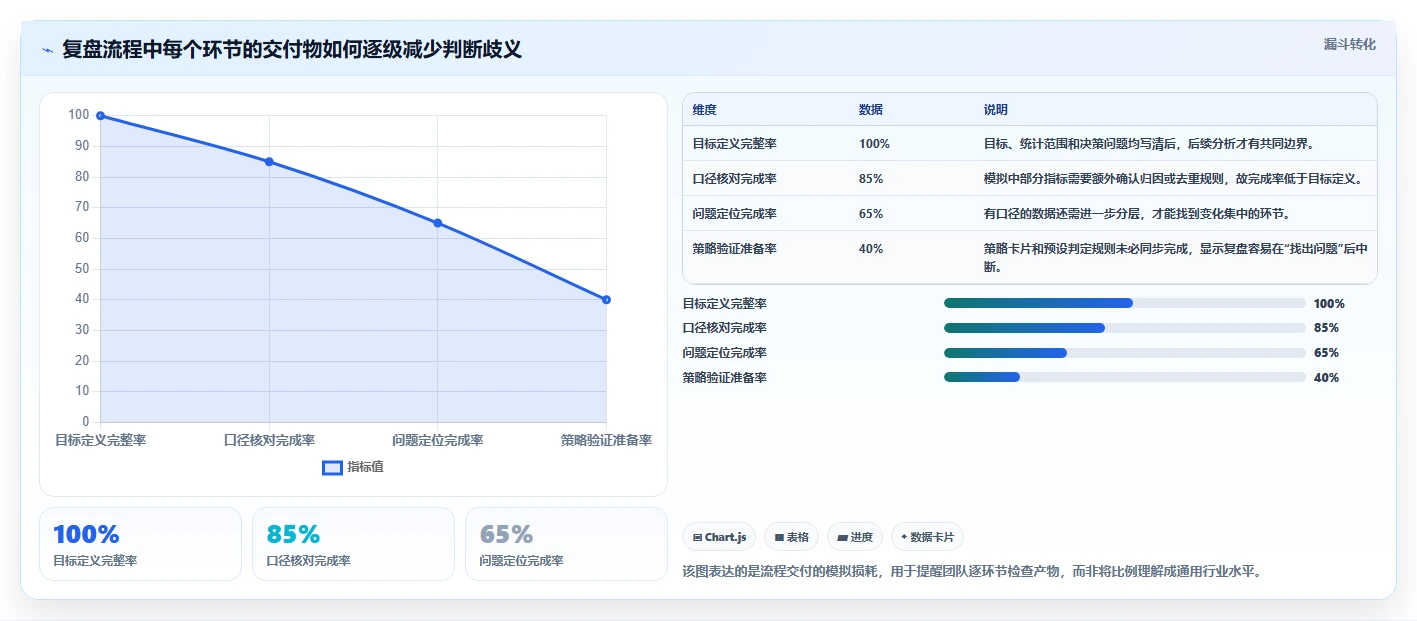Click the chart data point at 100
The image size is (1417, 621).
[x=100, y=116]
